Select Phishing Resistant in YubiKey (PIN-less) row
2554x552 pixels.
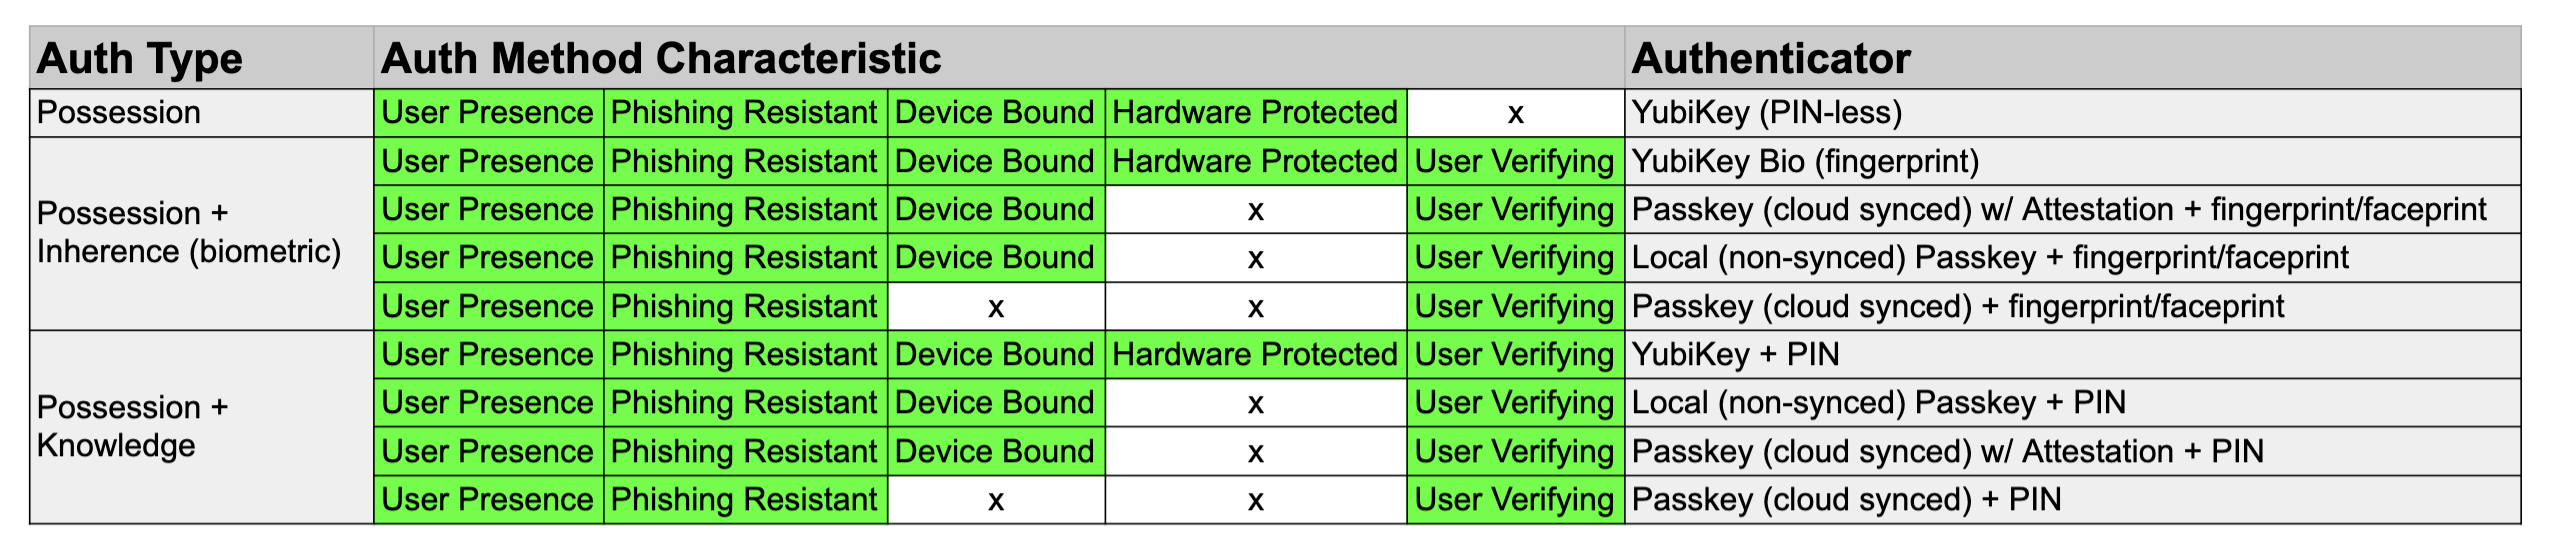(744, 113)
